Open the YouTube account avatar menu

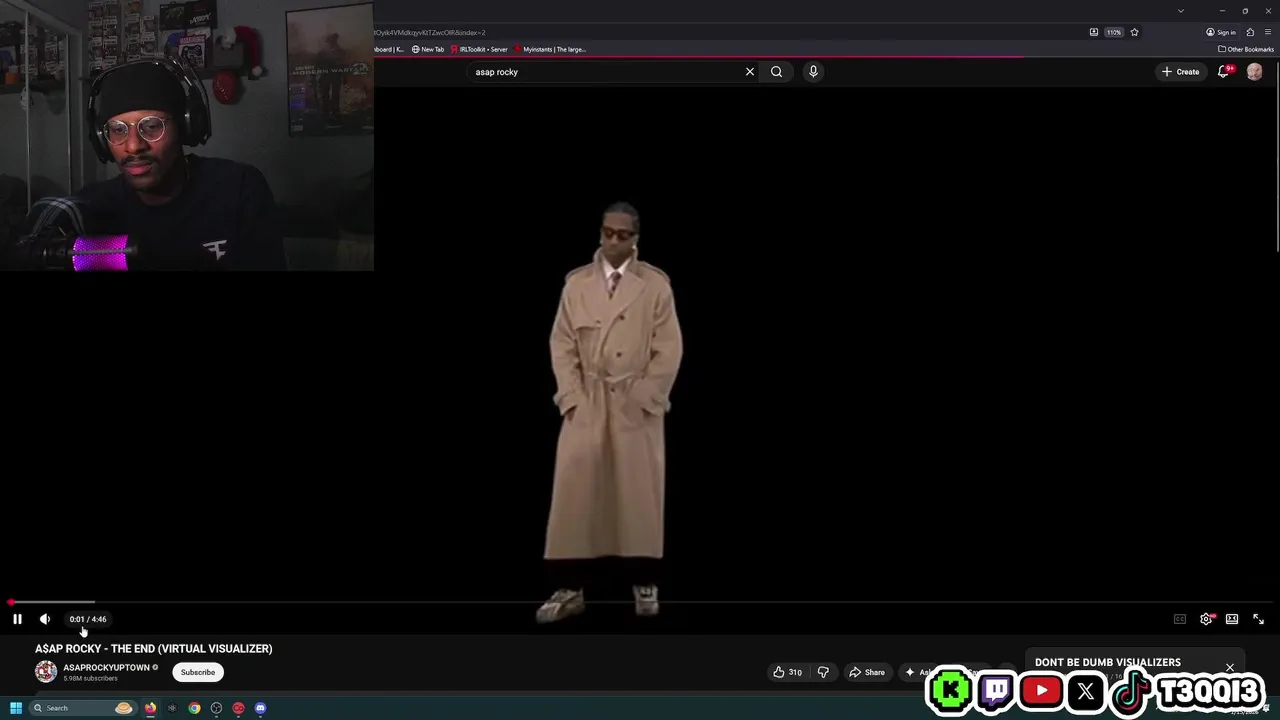pos(1255,72)
